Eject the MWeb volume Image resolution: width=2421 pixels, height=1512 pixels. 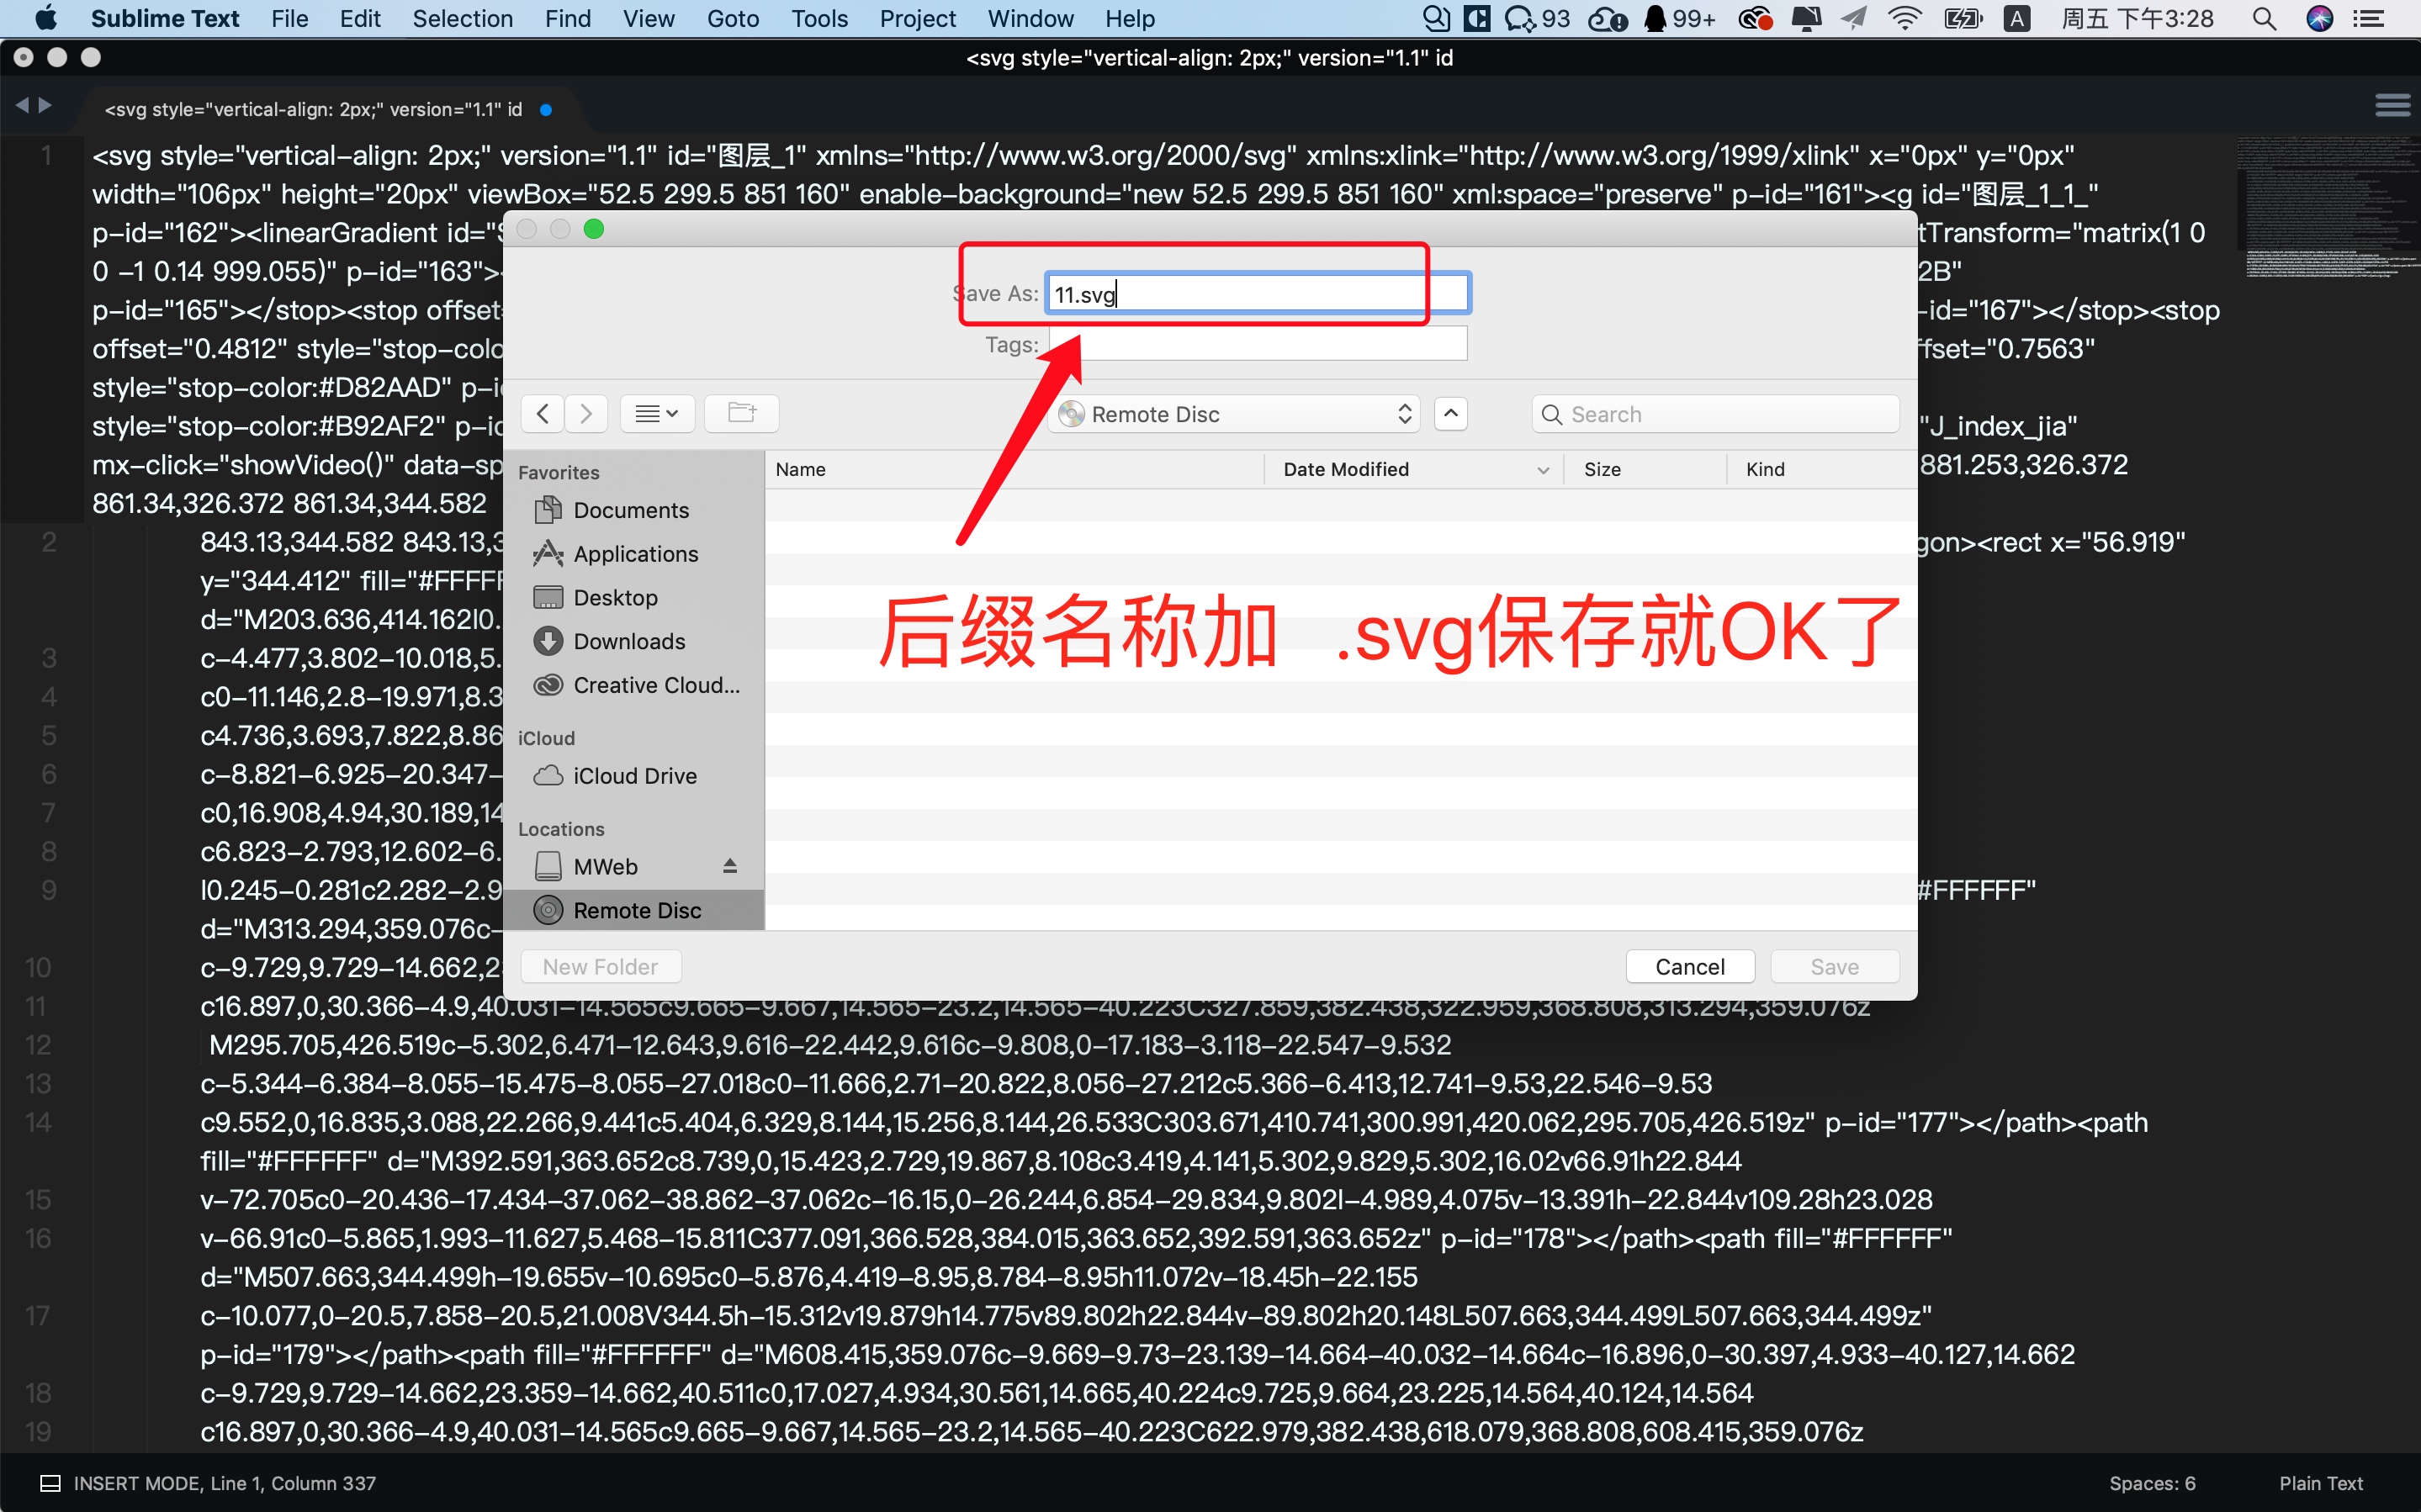tap(730, 866)
